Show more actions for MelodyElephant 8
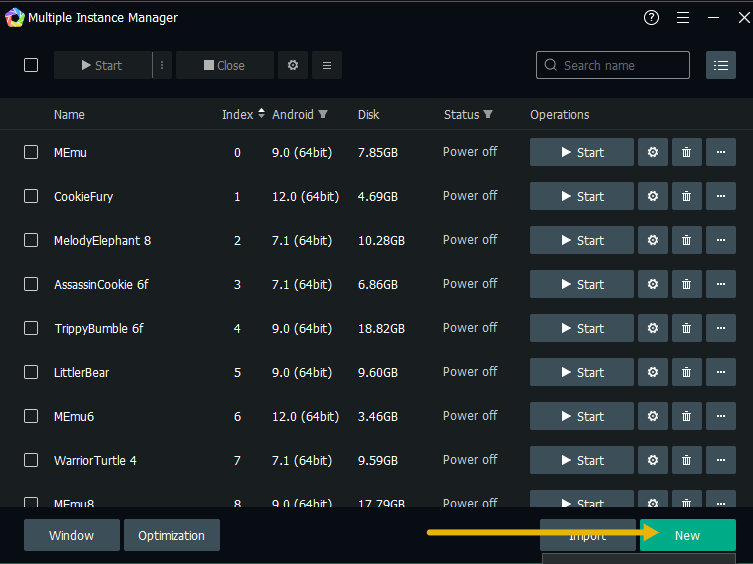The height and width of the screenshot is (564, 753). [x=721, y=240]
